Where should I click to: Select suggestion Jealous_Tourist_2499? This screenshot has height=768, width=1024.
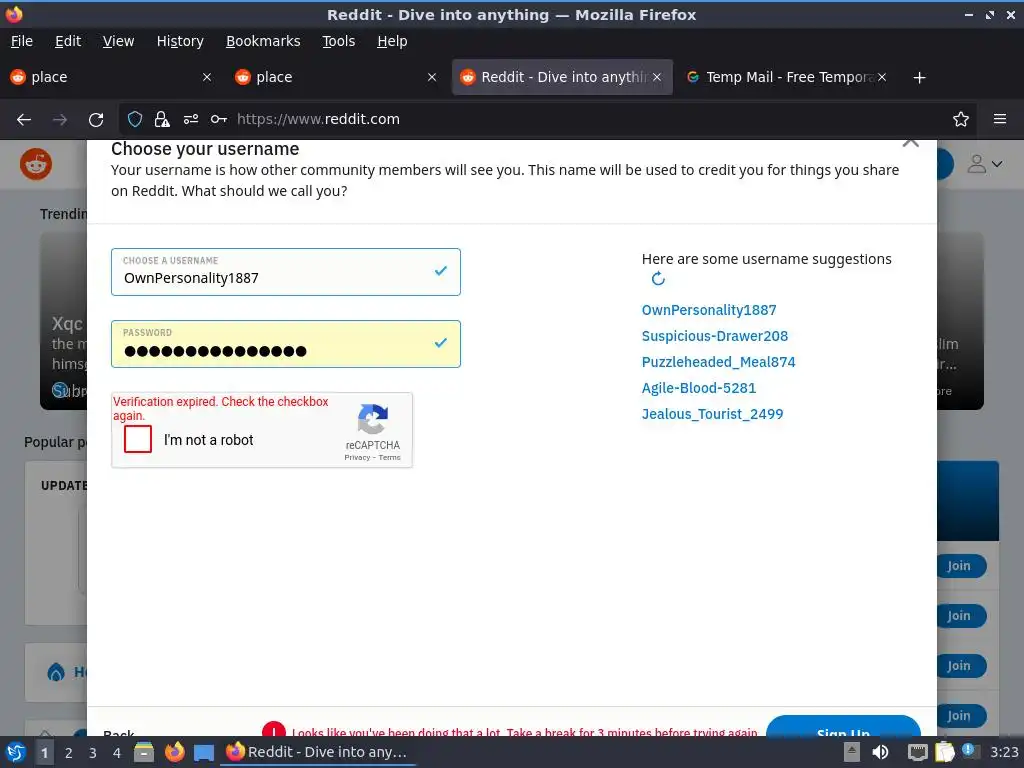point(712,414)
